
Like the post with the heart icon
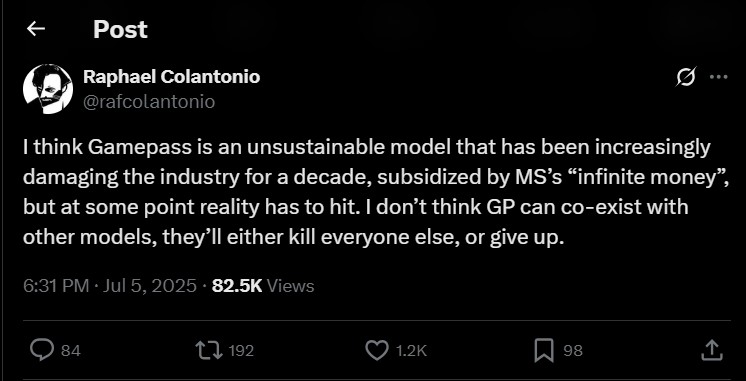click(376, 351)
